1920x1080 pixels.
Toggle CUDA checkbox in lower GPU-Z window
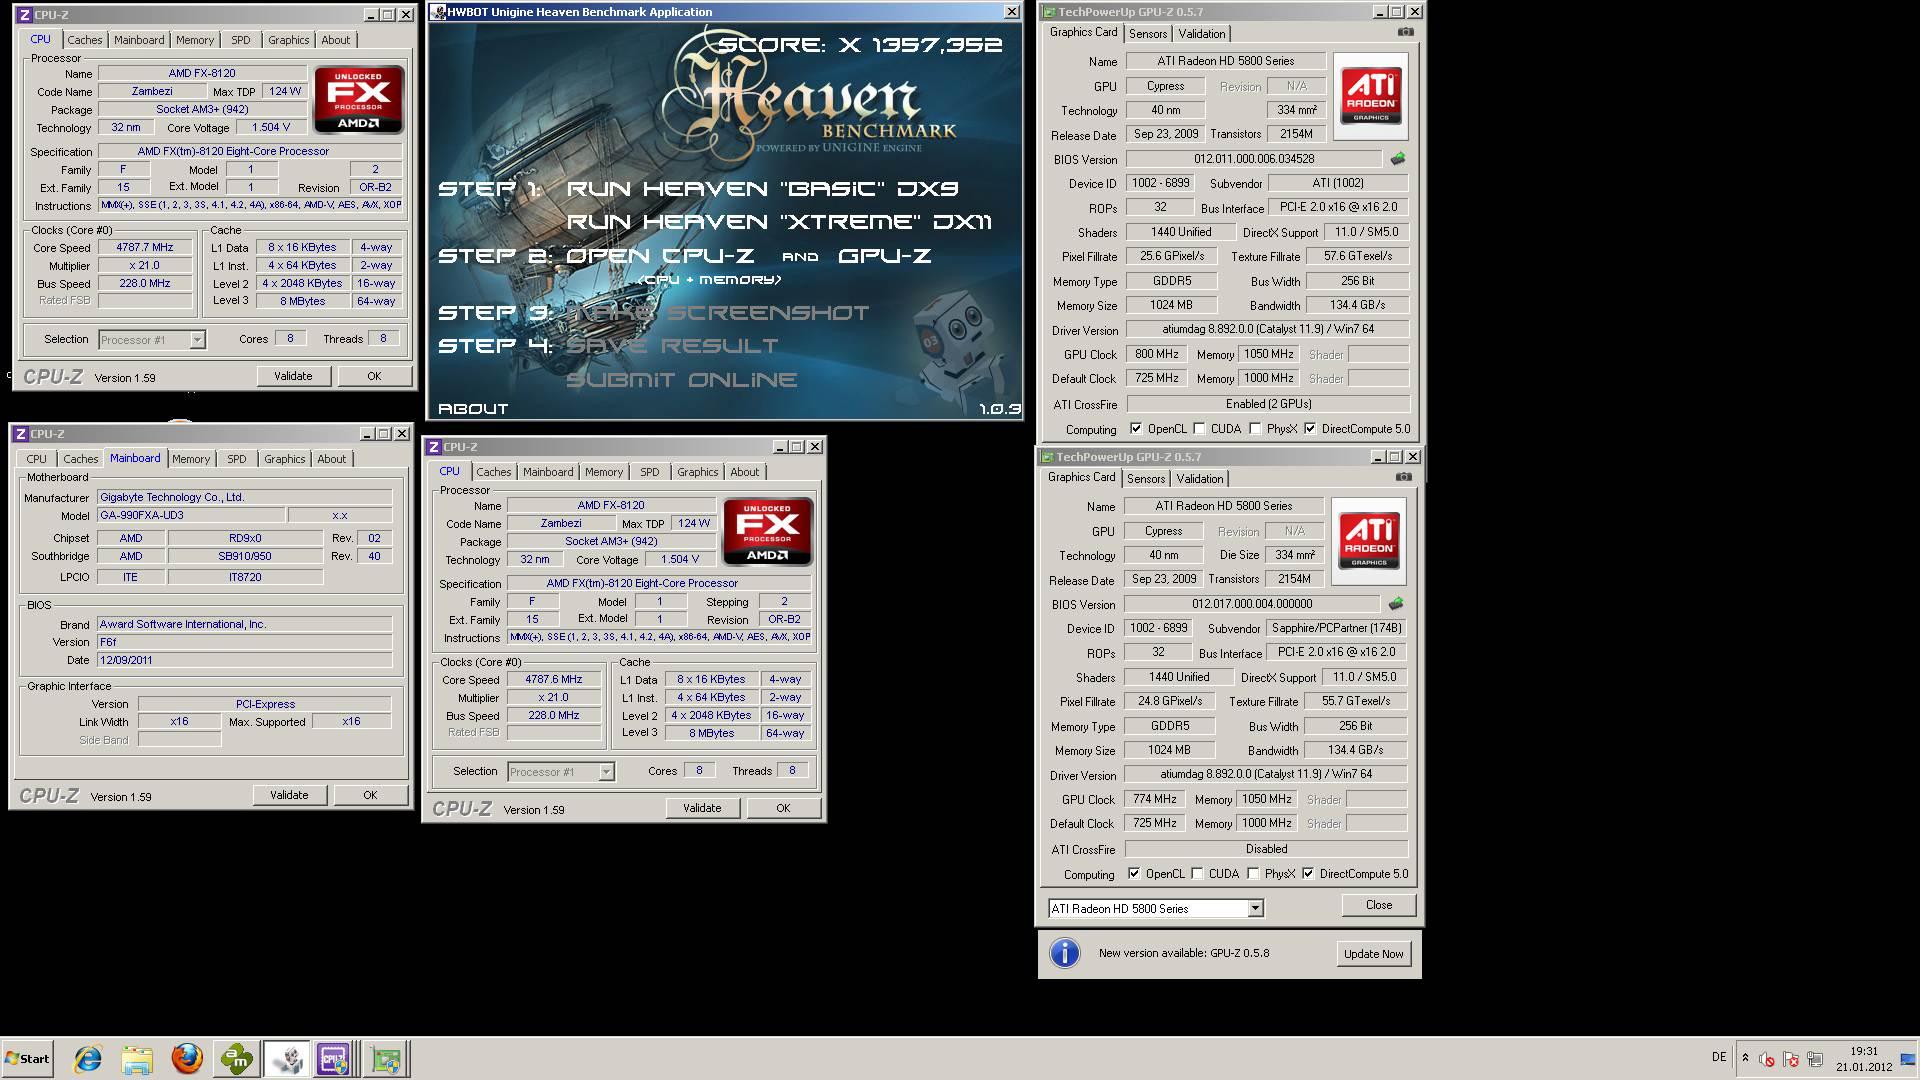pyautogui.click(x=1197, y=874)
